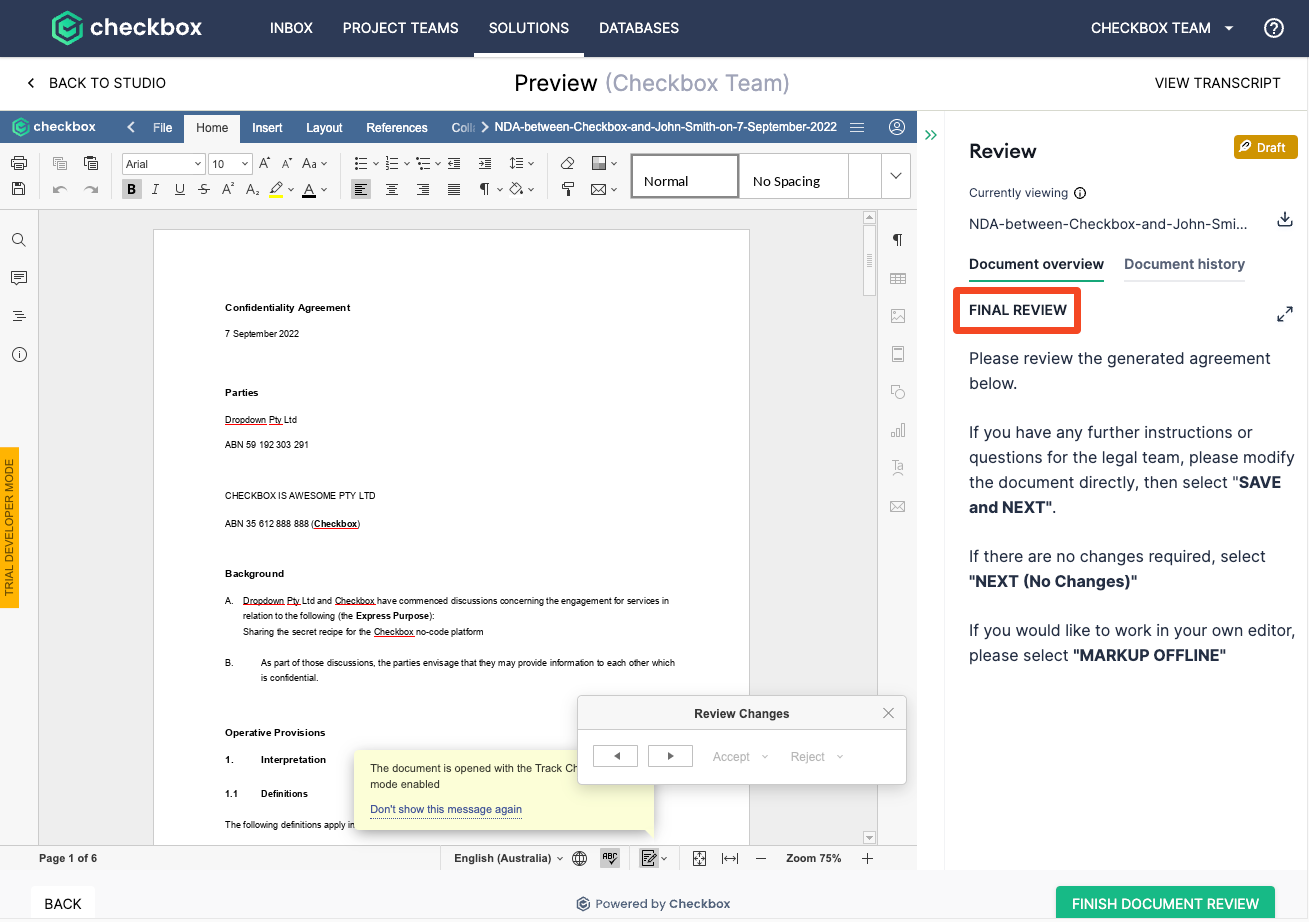Viewport: 1309px width, 922px height.
Task: Select the Normal paragraph style
Action: [x=685, y=176]
